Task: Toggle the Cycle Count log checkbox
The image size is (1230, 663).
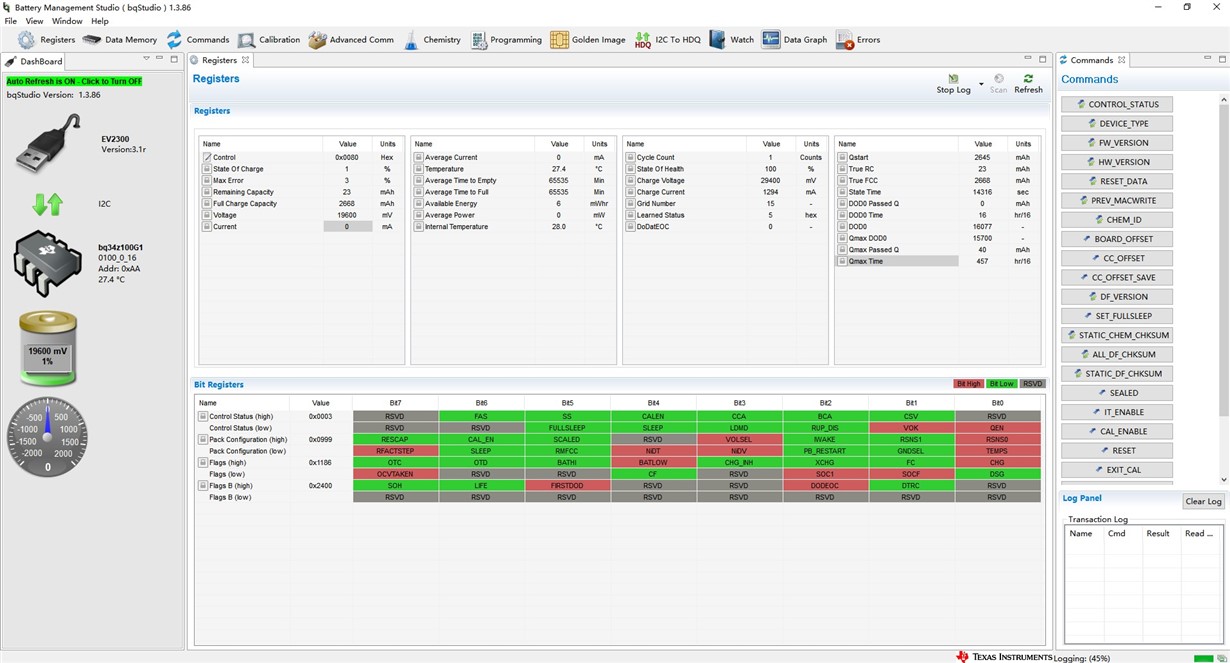Action: point(632,157)
